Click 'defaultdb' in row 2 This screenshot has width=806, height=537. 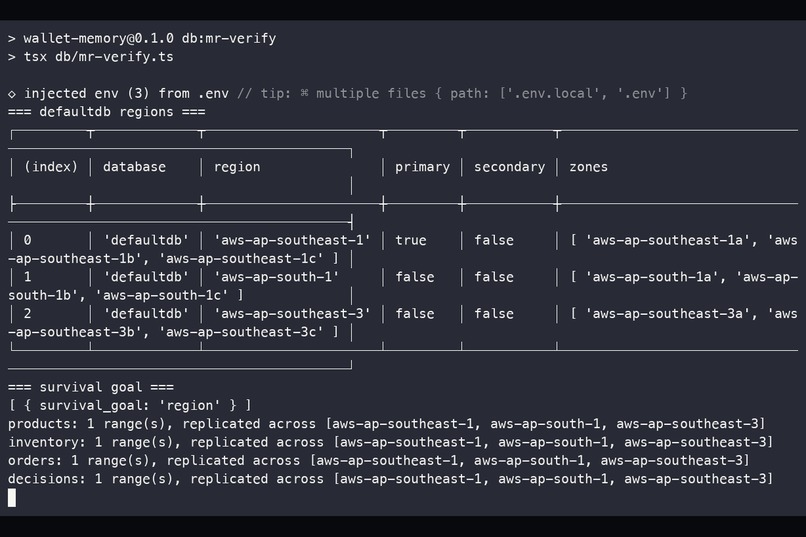(x=146, y=314)
